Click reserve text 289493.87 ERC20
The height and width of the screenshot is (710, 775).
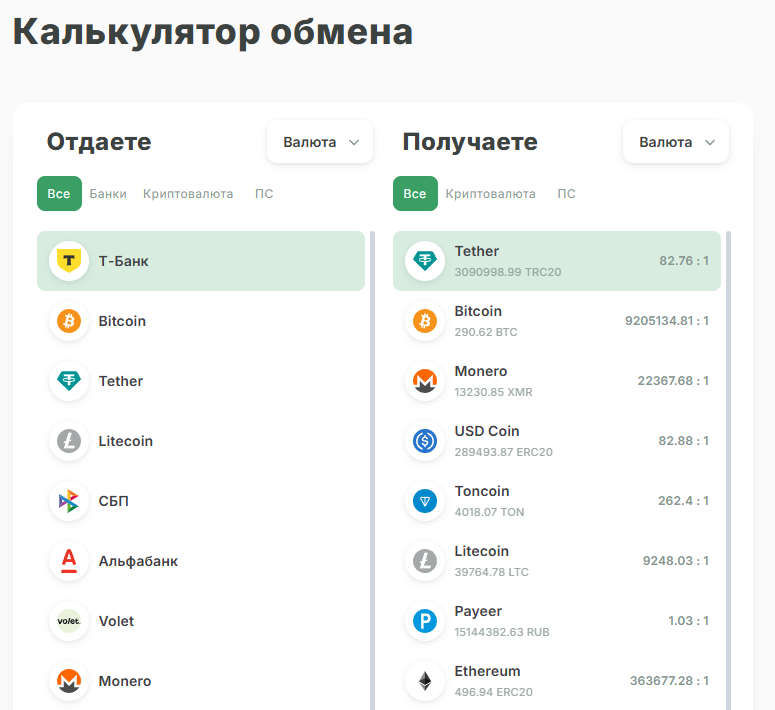pos(503,452)
